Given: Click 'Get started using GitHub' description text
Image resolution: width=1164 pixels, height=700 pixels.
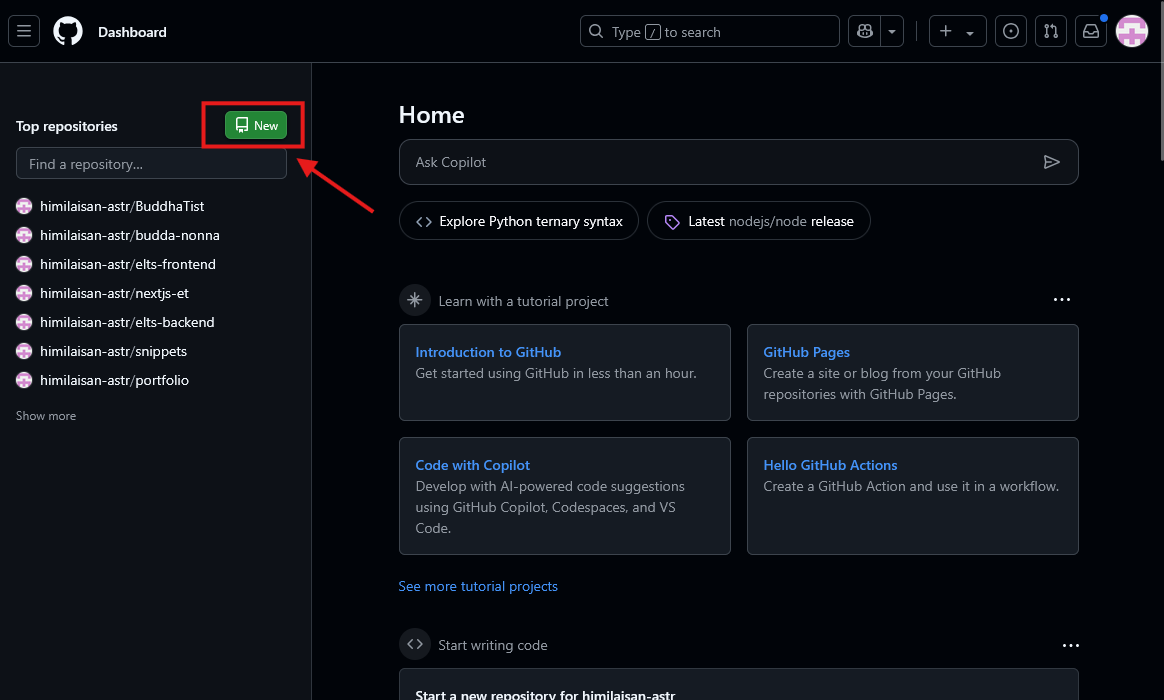Looking at the screenshot, I should pyautogui.click(x=556, y=373).
